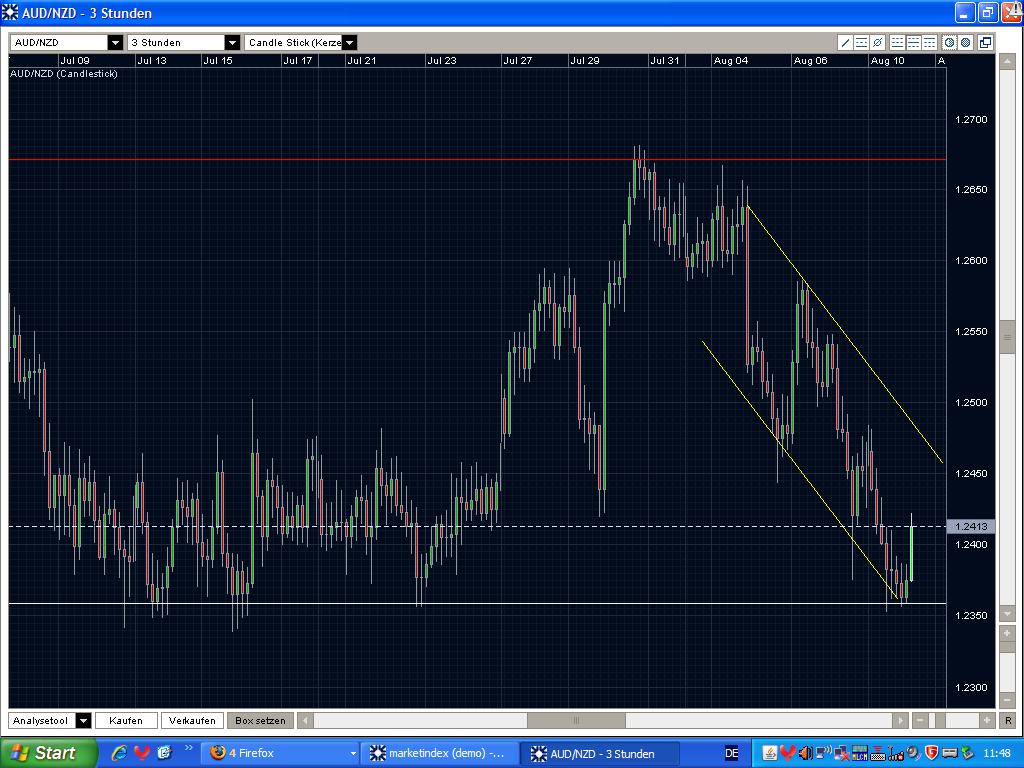This screenshot has height=768, width=1024.
Task: Click the vertical scrollbar thumb
Action: point(1007,337)
